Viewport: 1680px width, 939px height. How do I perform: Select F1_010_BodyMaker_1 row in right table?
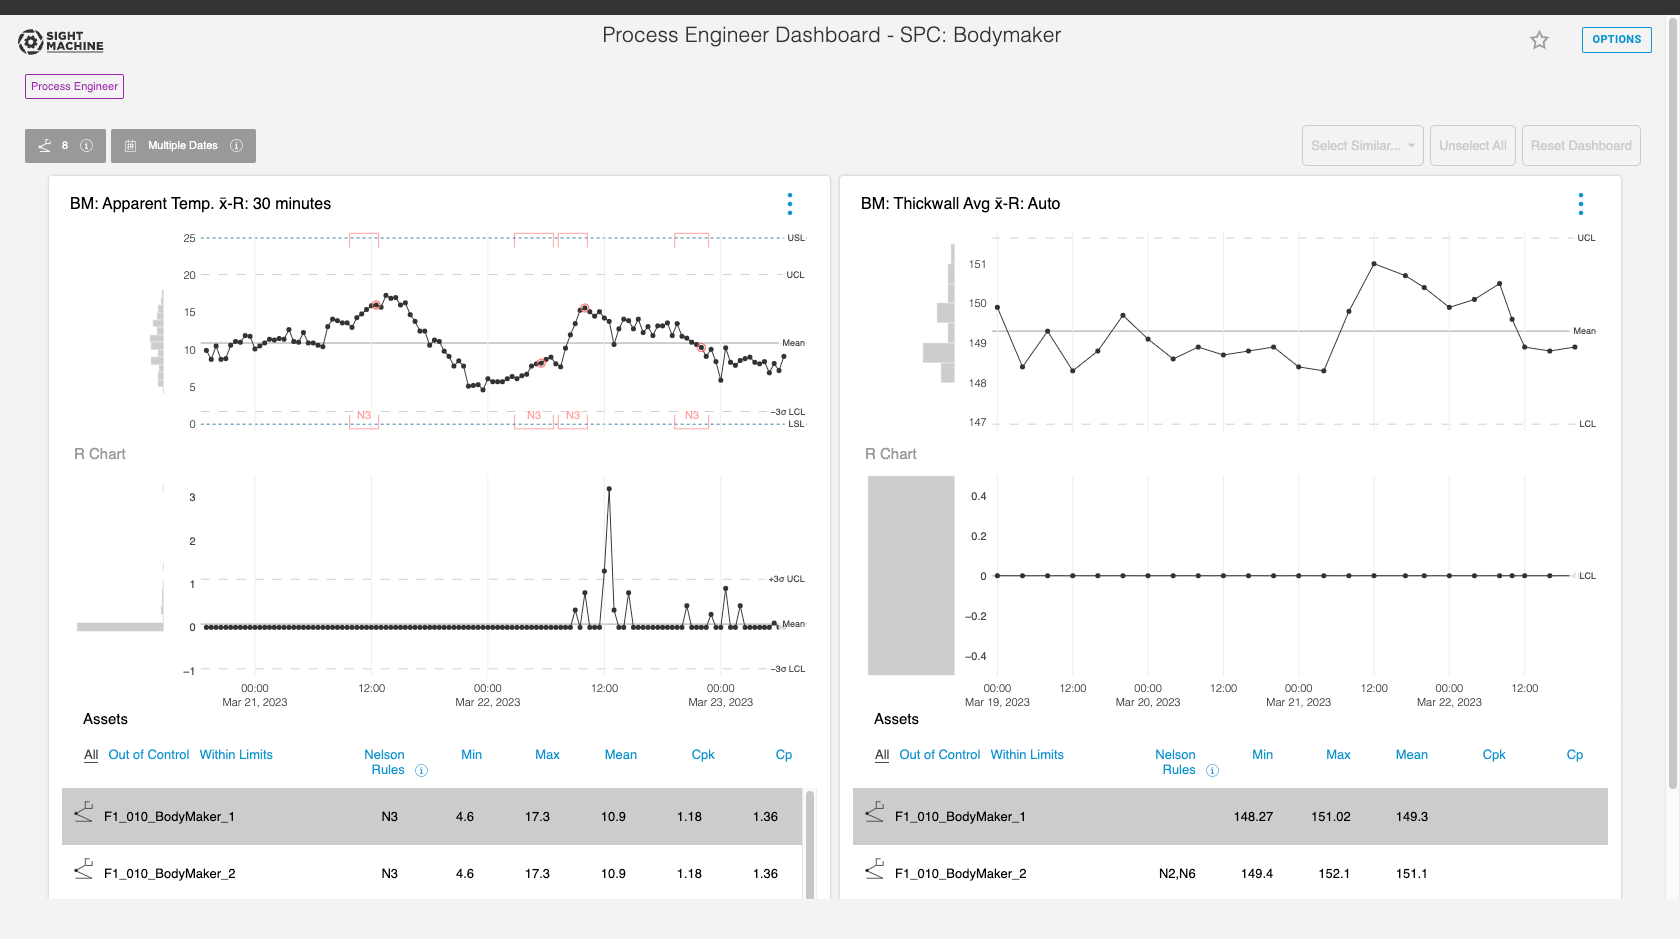[x=1230, y=817]
